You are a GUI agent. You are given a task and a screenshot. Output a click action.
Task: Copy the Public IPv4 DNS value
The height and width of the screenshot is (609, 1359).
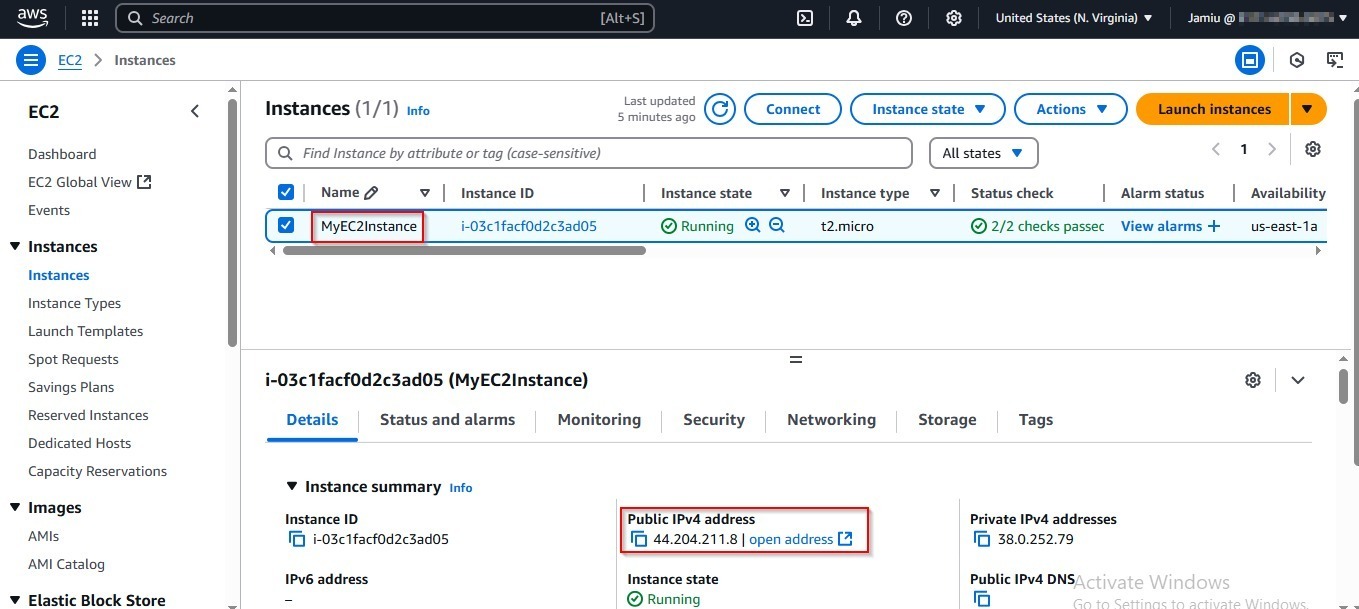click(x=982, y=599)
